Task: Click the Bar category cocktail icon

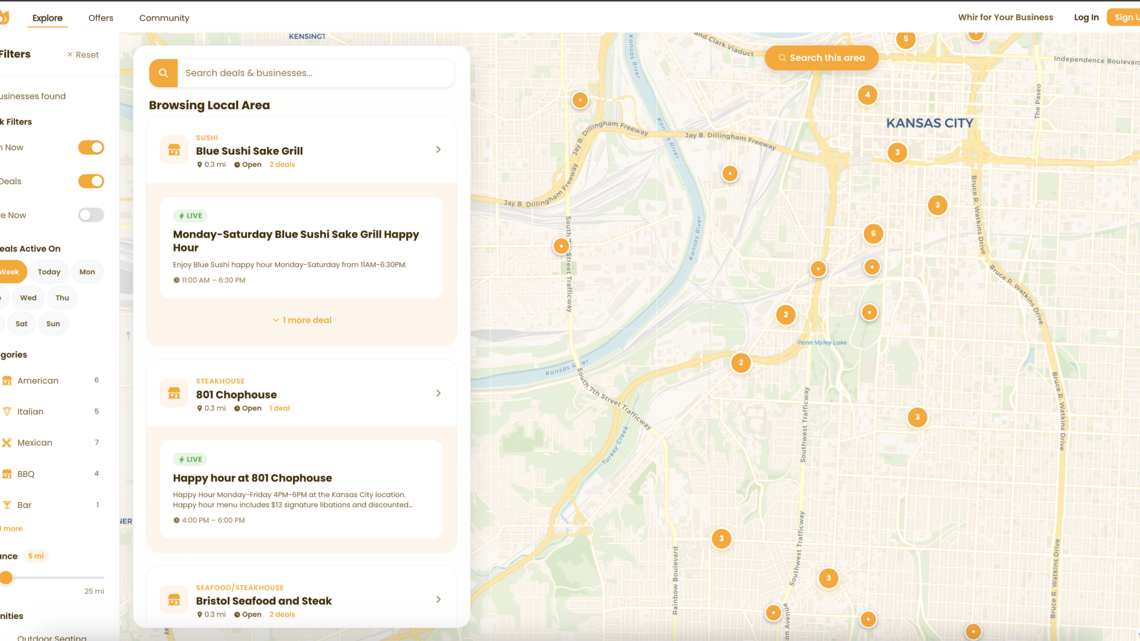Action: (x=7, y=504)
